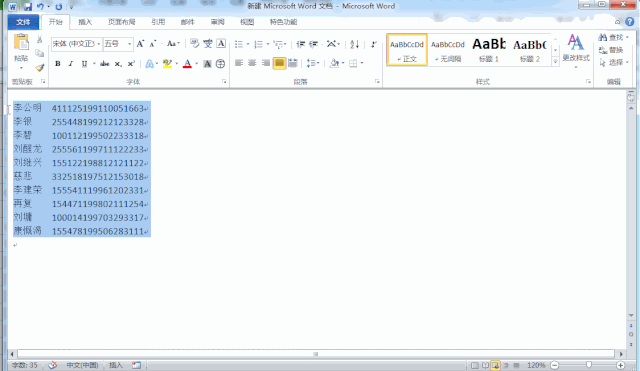Viewport: 640px width, 371px height.
Task: Align text left
Action: [239, 63]
